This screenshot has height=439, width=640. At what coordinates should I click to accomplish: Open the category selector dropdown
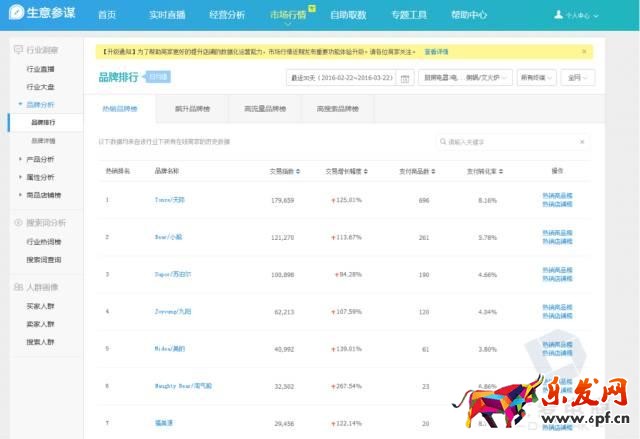(x=464, y=76)
